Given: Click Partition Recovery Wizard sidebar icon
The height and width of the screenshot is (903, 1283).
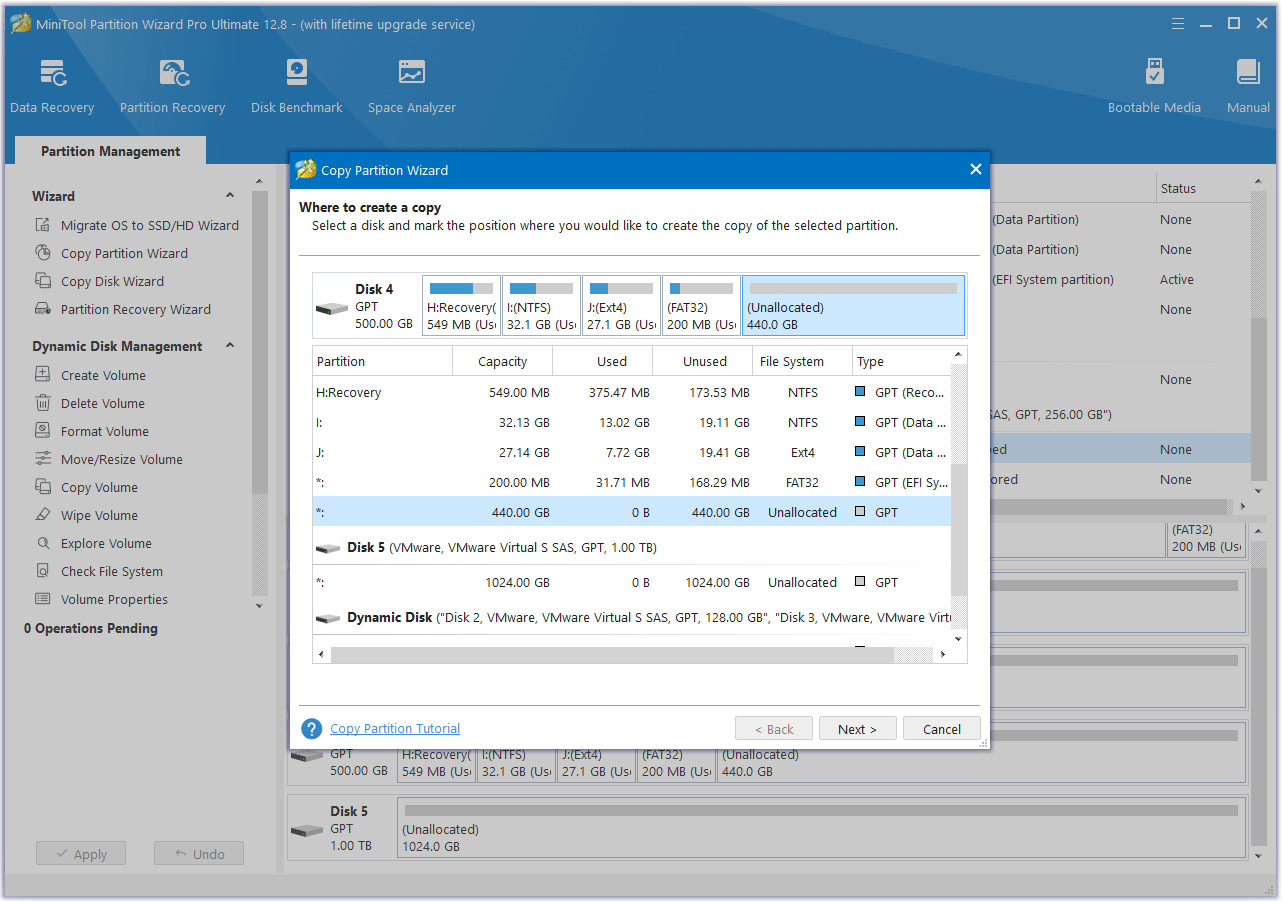Looking at the screenshot, I should tap(43, 309).
